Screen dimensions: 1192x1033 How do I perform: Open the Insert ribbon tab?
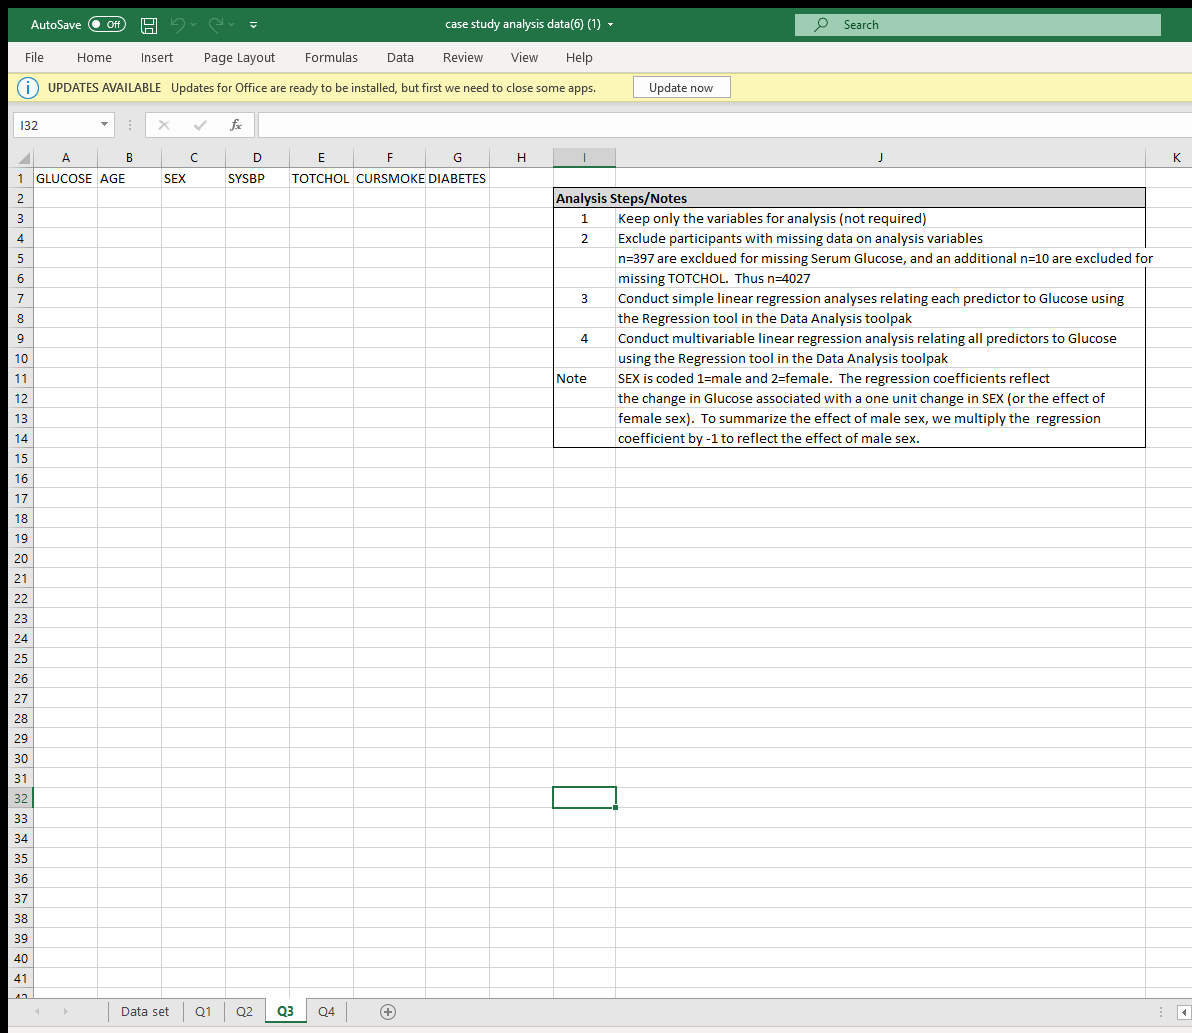(x=157, y=58)
